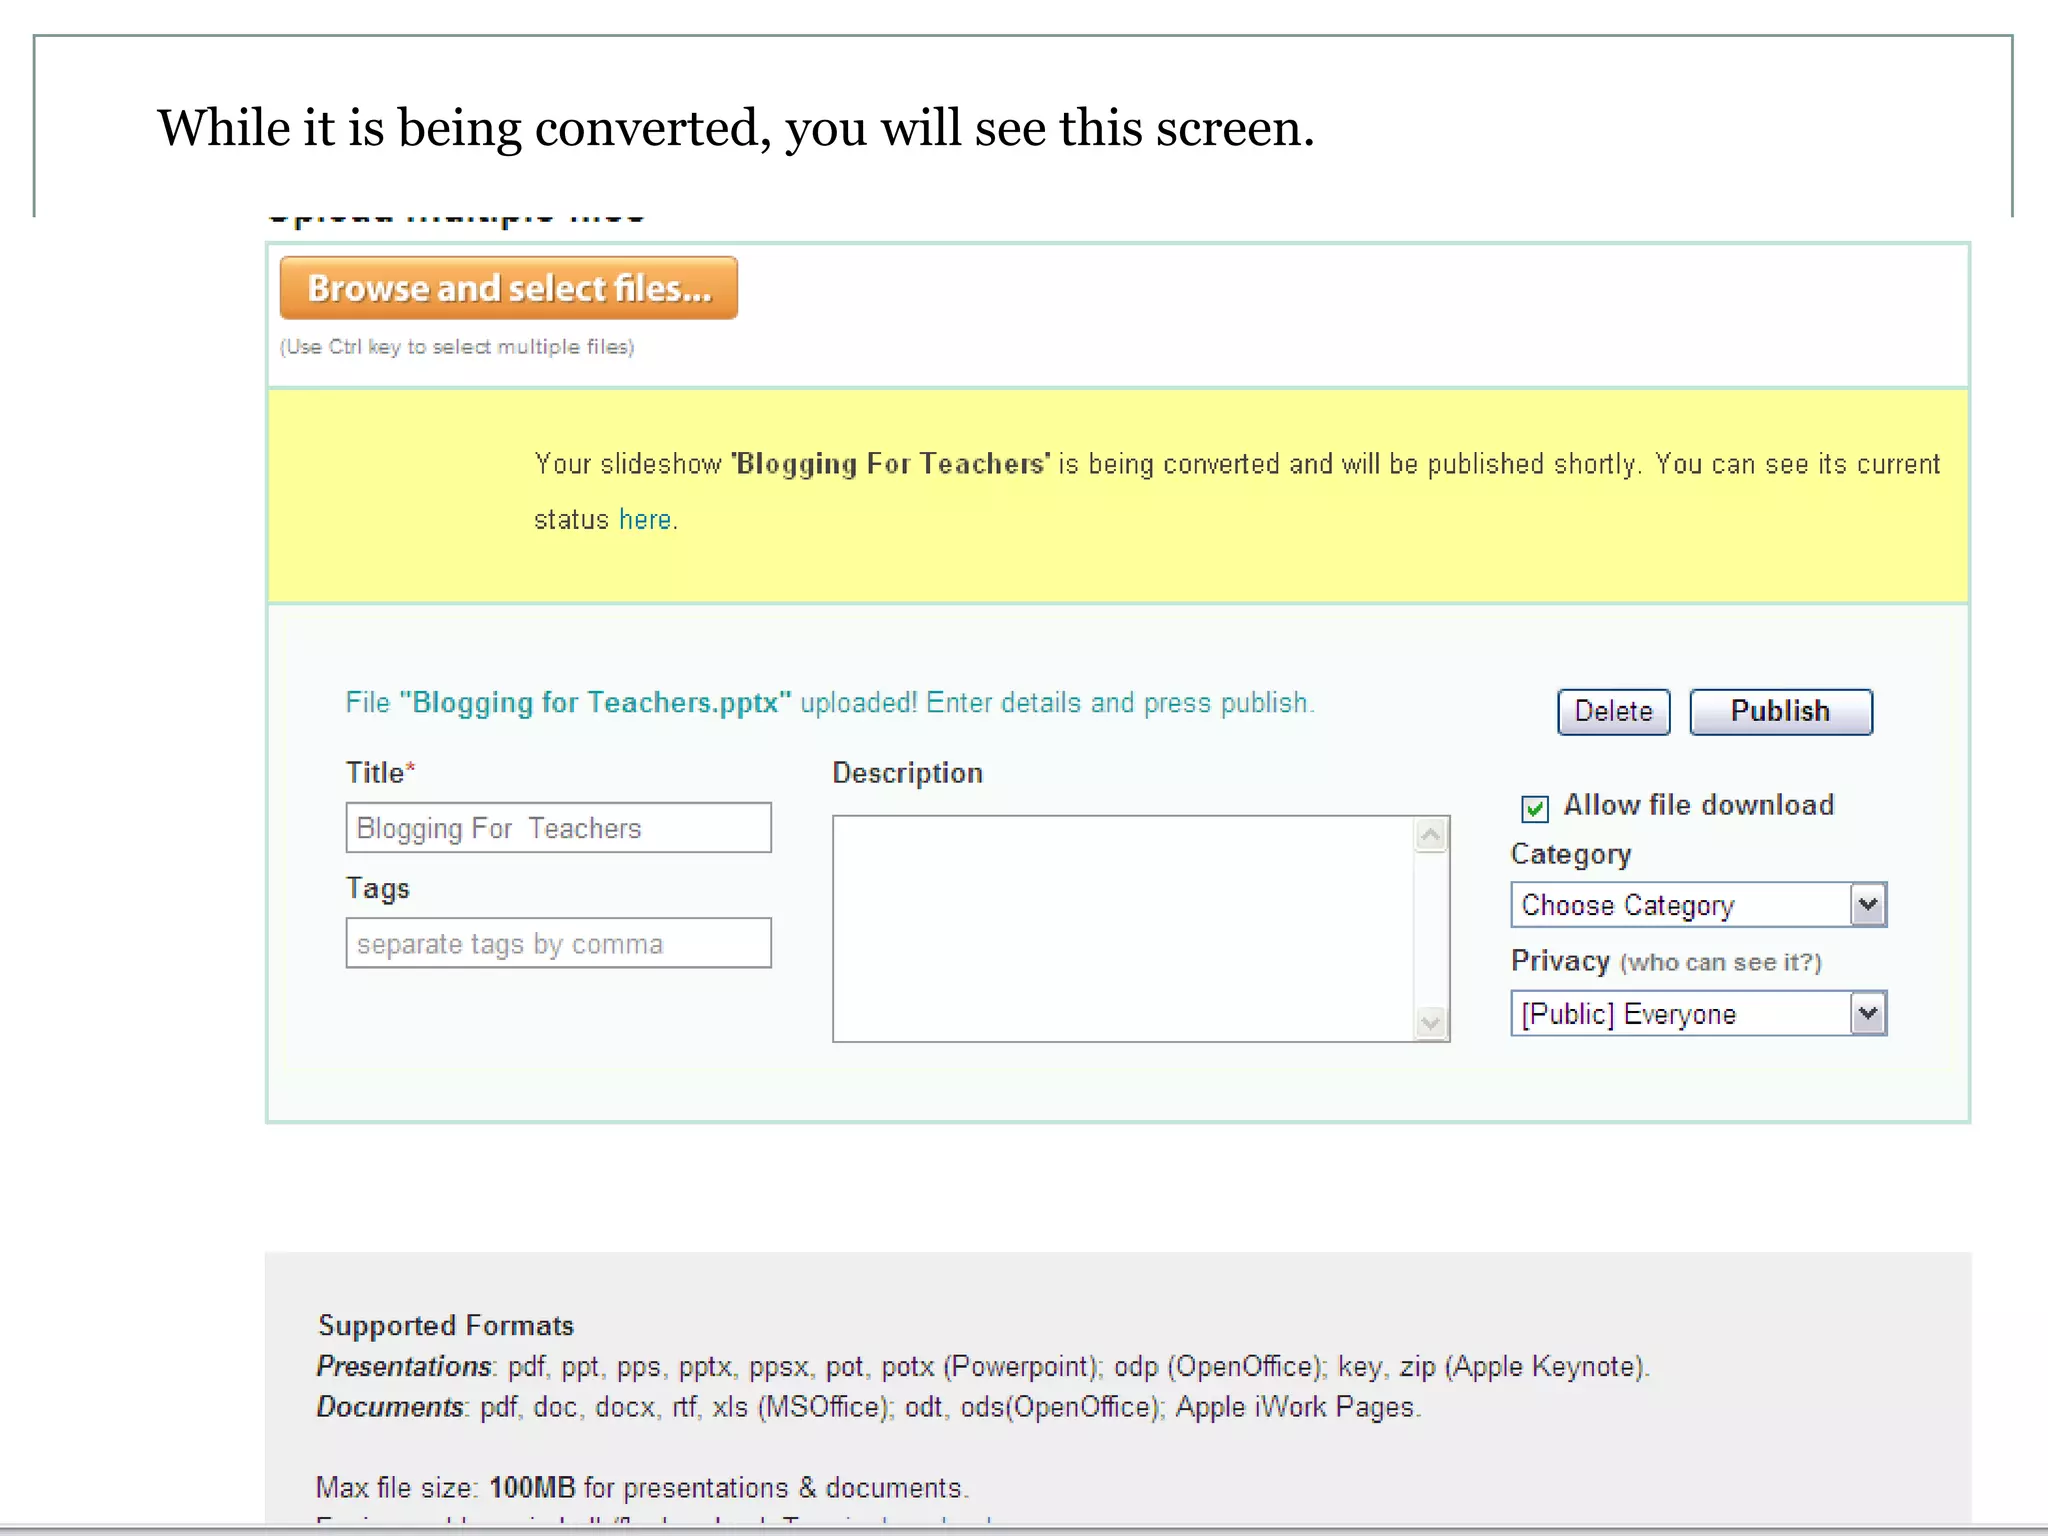Screen dimensions: 2048x1536
Task: Click into the Title input field
Action: (558, 828)
